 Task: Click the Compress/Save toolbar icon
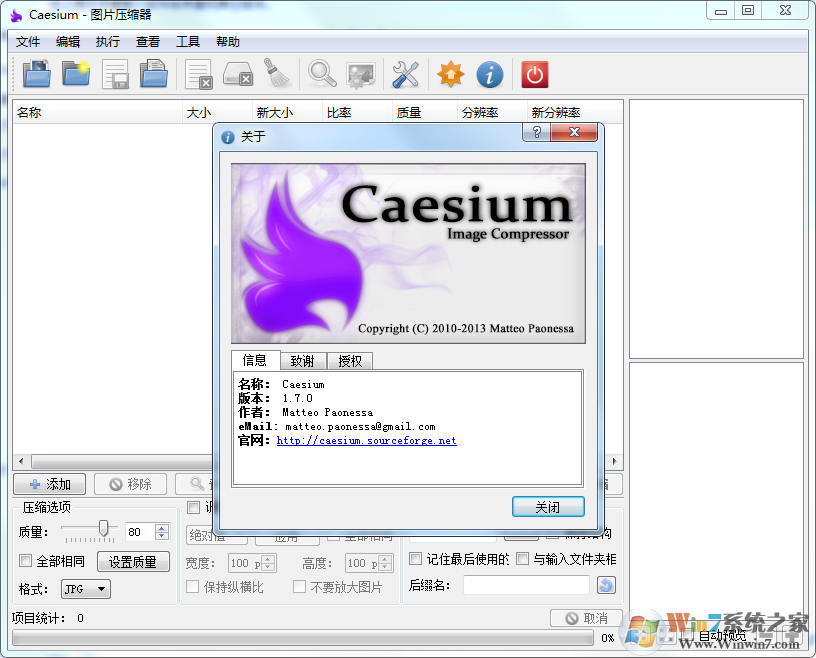(116, 74)
